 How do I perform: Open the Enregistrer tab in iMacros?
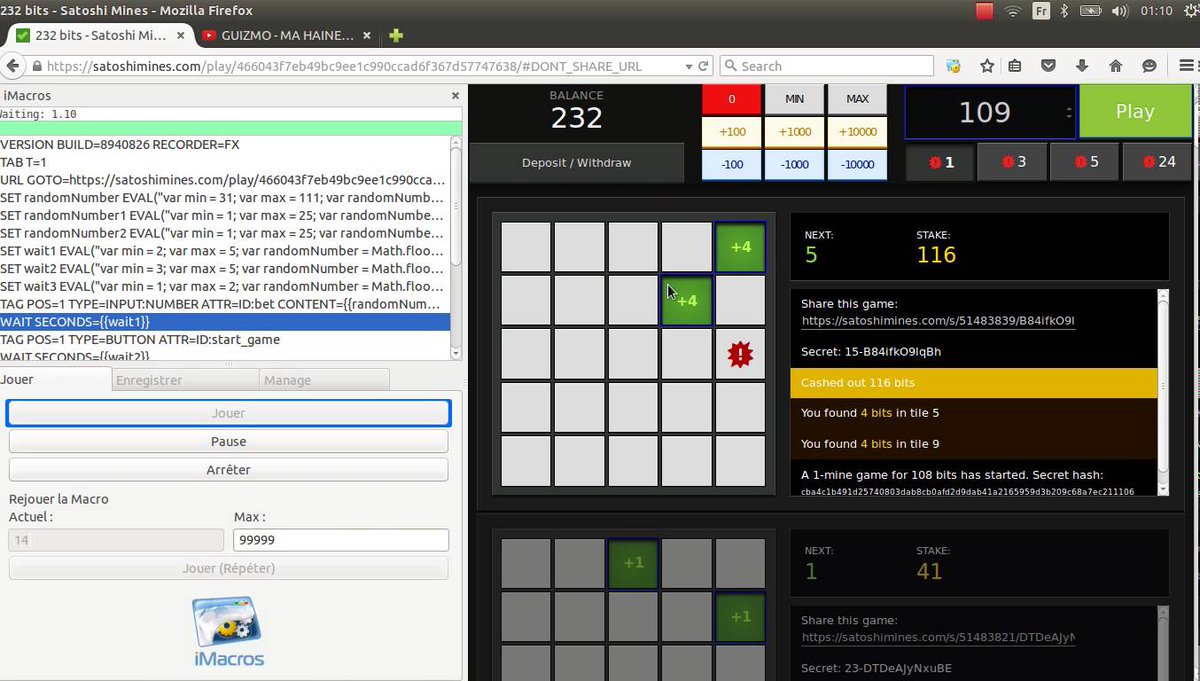click(185, 380)
